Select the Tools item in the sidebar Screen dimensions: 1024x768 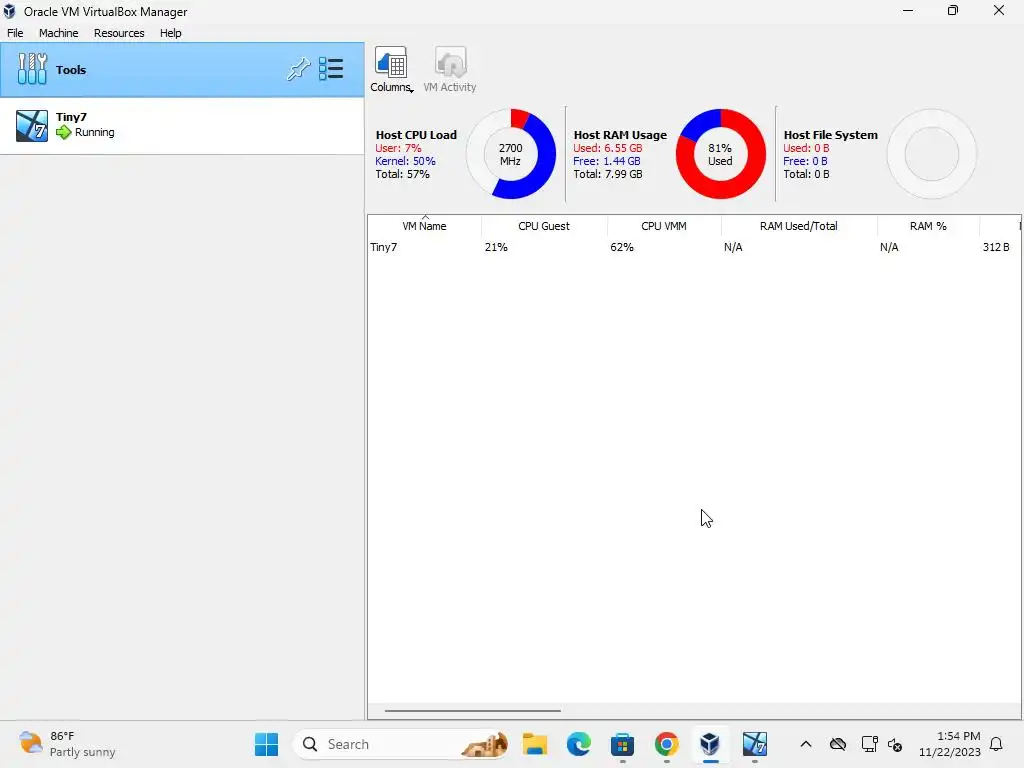pos(182,70)
